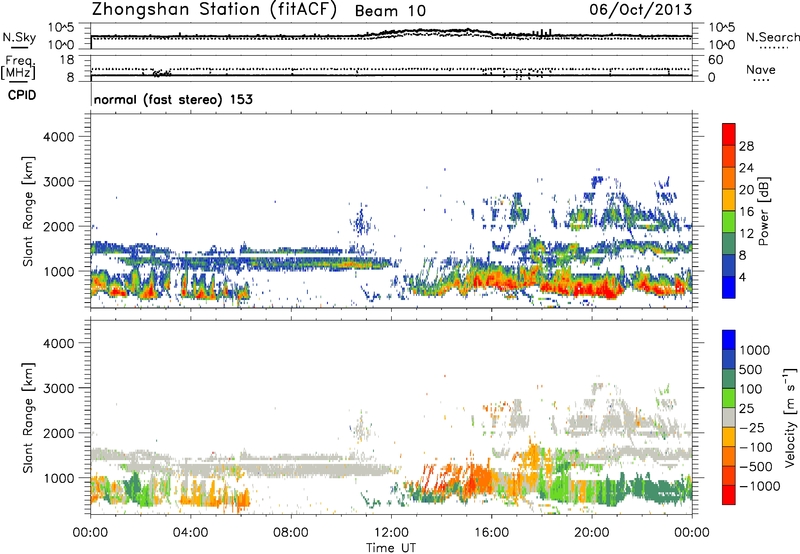Click the '04:00' time axis label

click(x=190, y=533)
